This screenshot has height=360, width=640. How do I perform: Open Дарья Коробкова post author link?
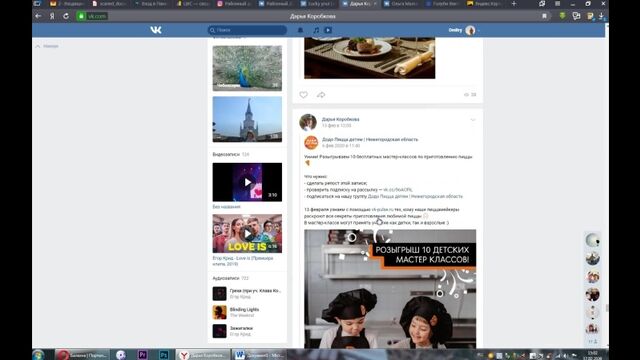[x=340, y=119]
